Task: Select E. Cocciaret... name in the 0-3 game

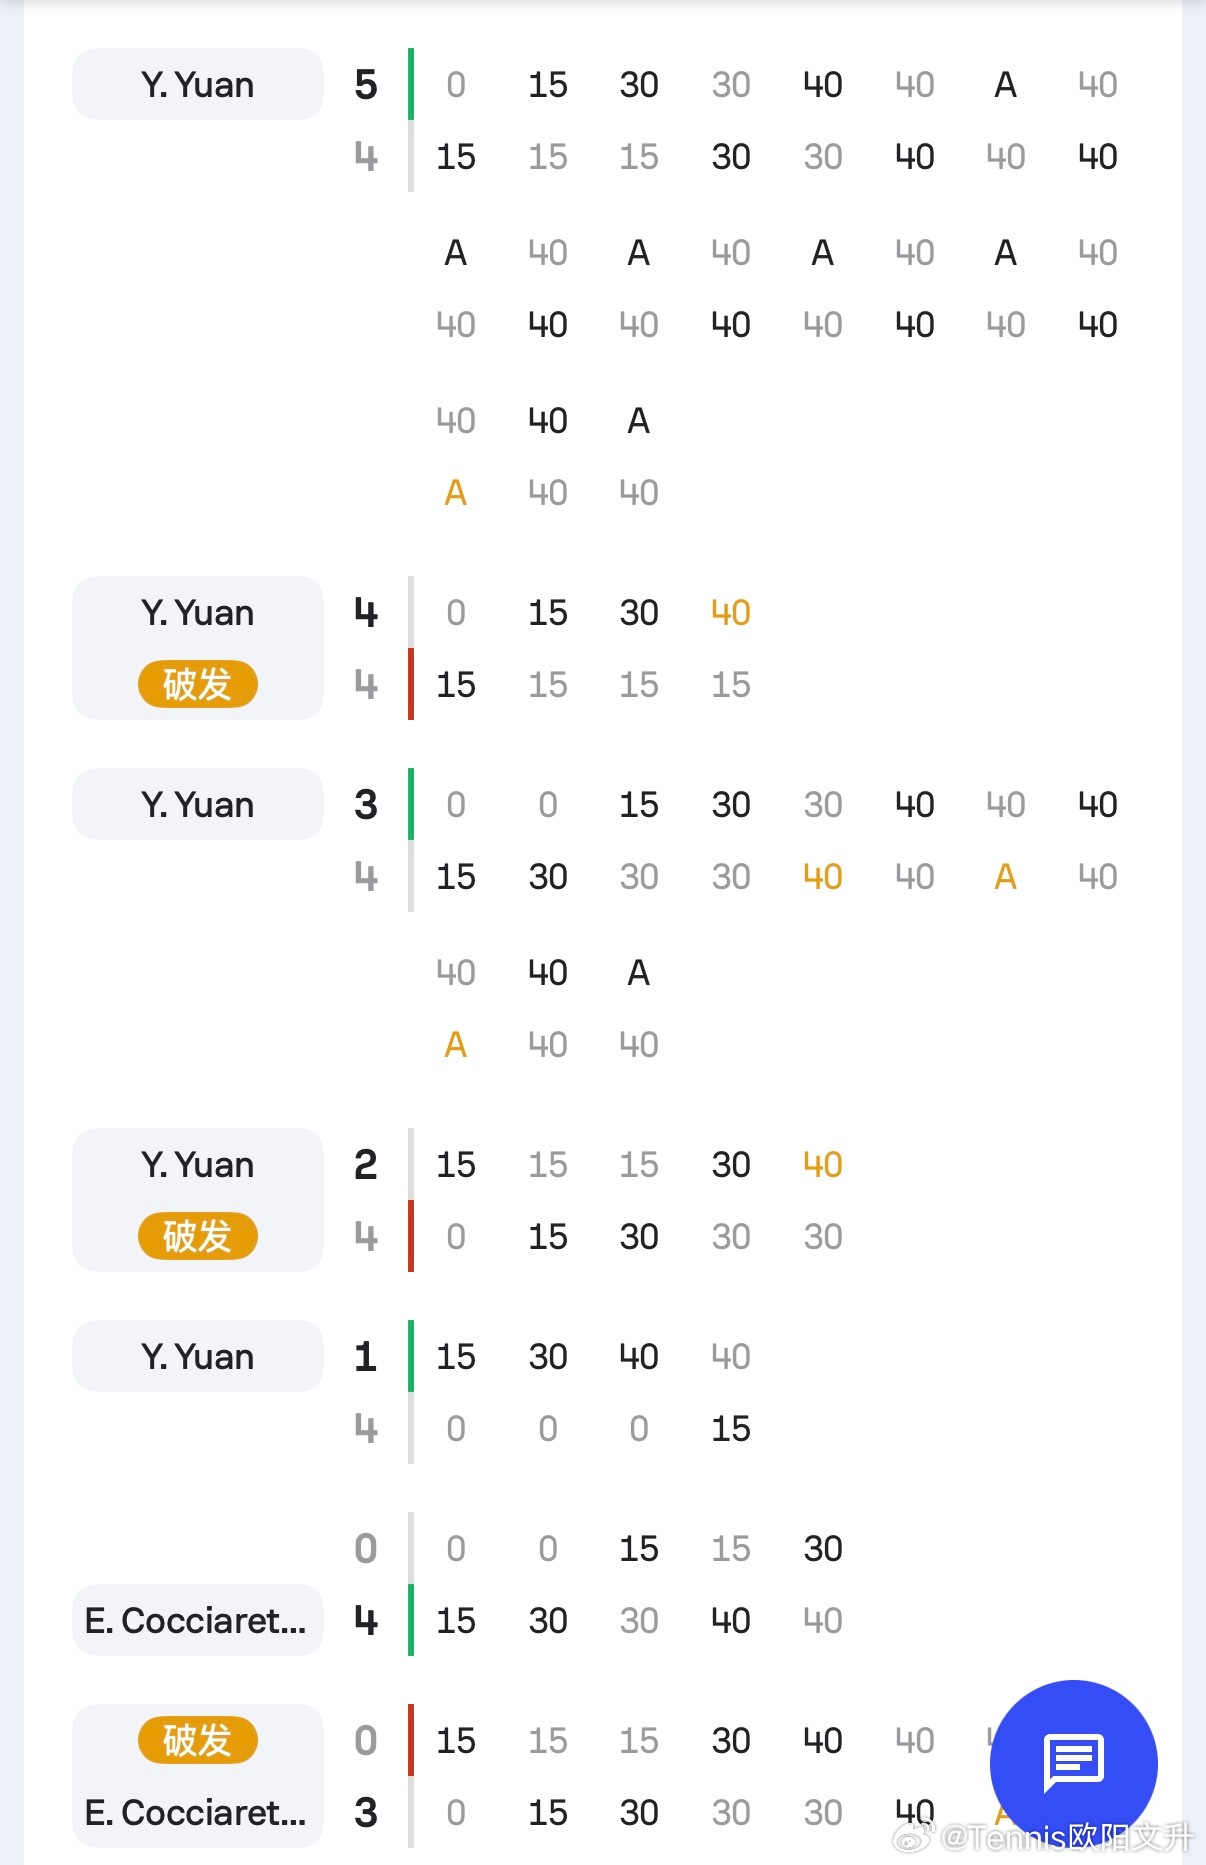Action: pos(196,1813)
